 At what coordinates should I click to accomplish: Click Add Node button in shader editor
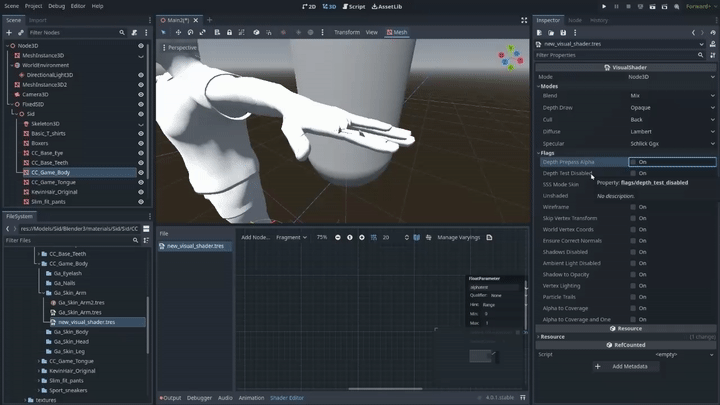(255, 237)
